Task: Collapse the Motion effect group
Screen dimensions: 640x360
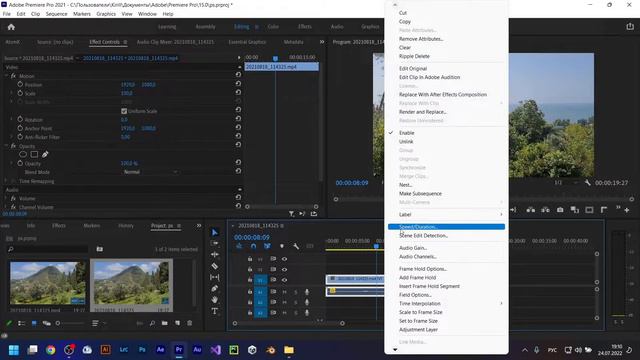Action: tap(6, 76)
